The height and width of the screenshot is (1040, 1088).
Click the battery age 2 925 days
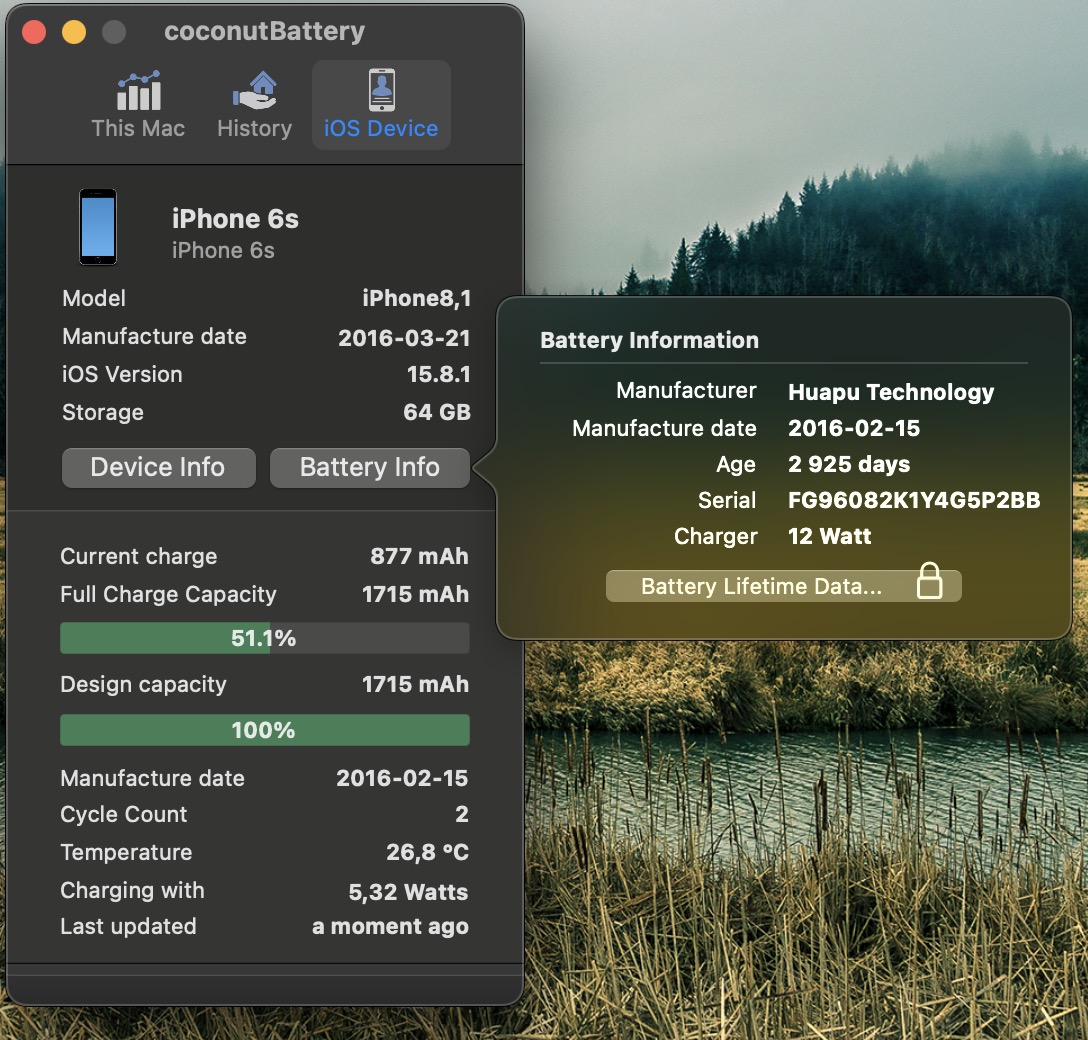(849, 464)
